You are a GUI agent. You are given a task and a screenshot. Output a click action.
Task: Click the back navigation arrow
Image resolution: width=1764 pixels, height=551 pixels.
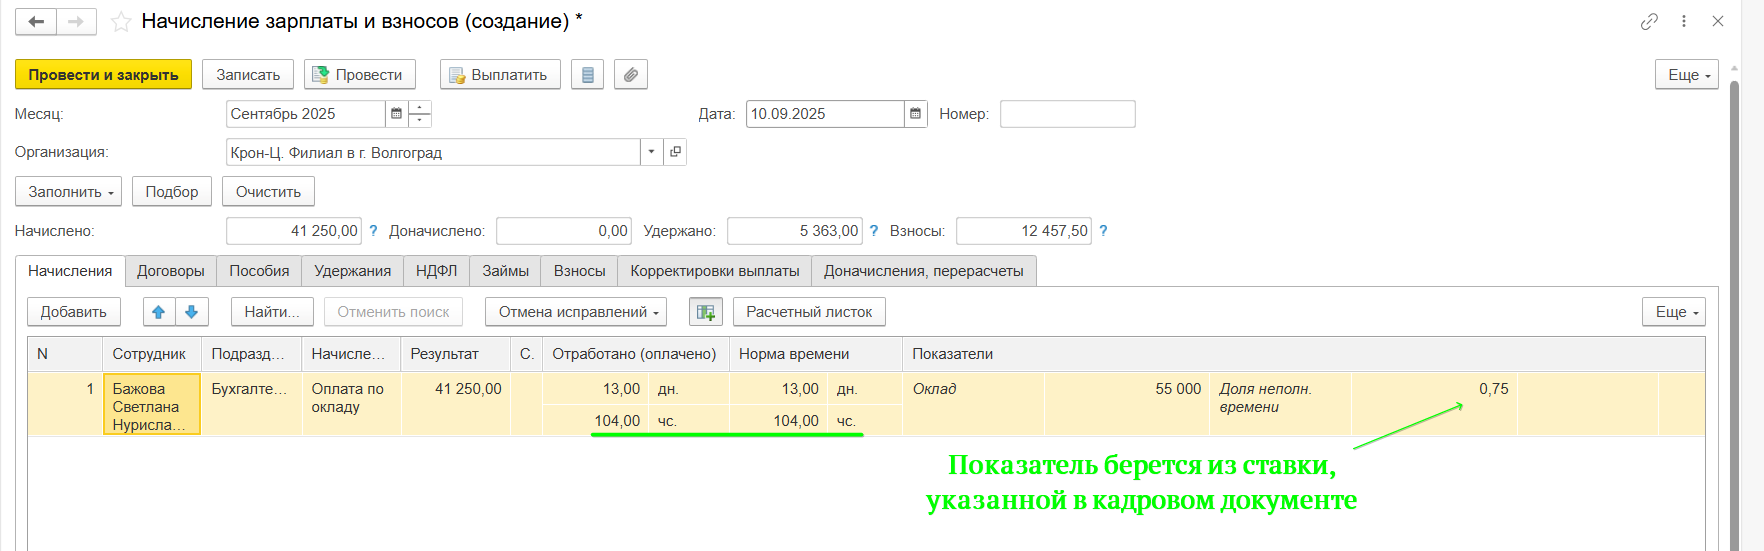(36, 21)
